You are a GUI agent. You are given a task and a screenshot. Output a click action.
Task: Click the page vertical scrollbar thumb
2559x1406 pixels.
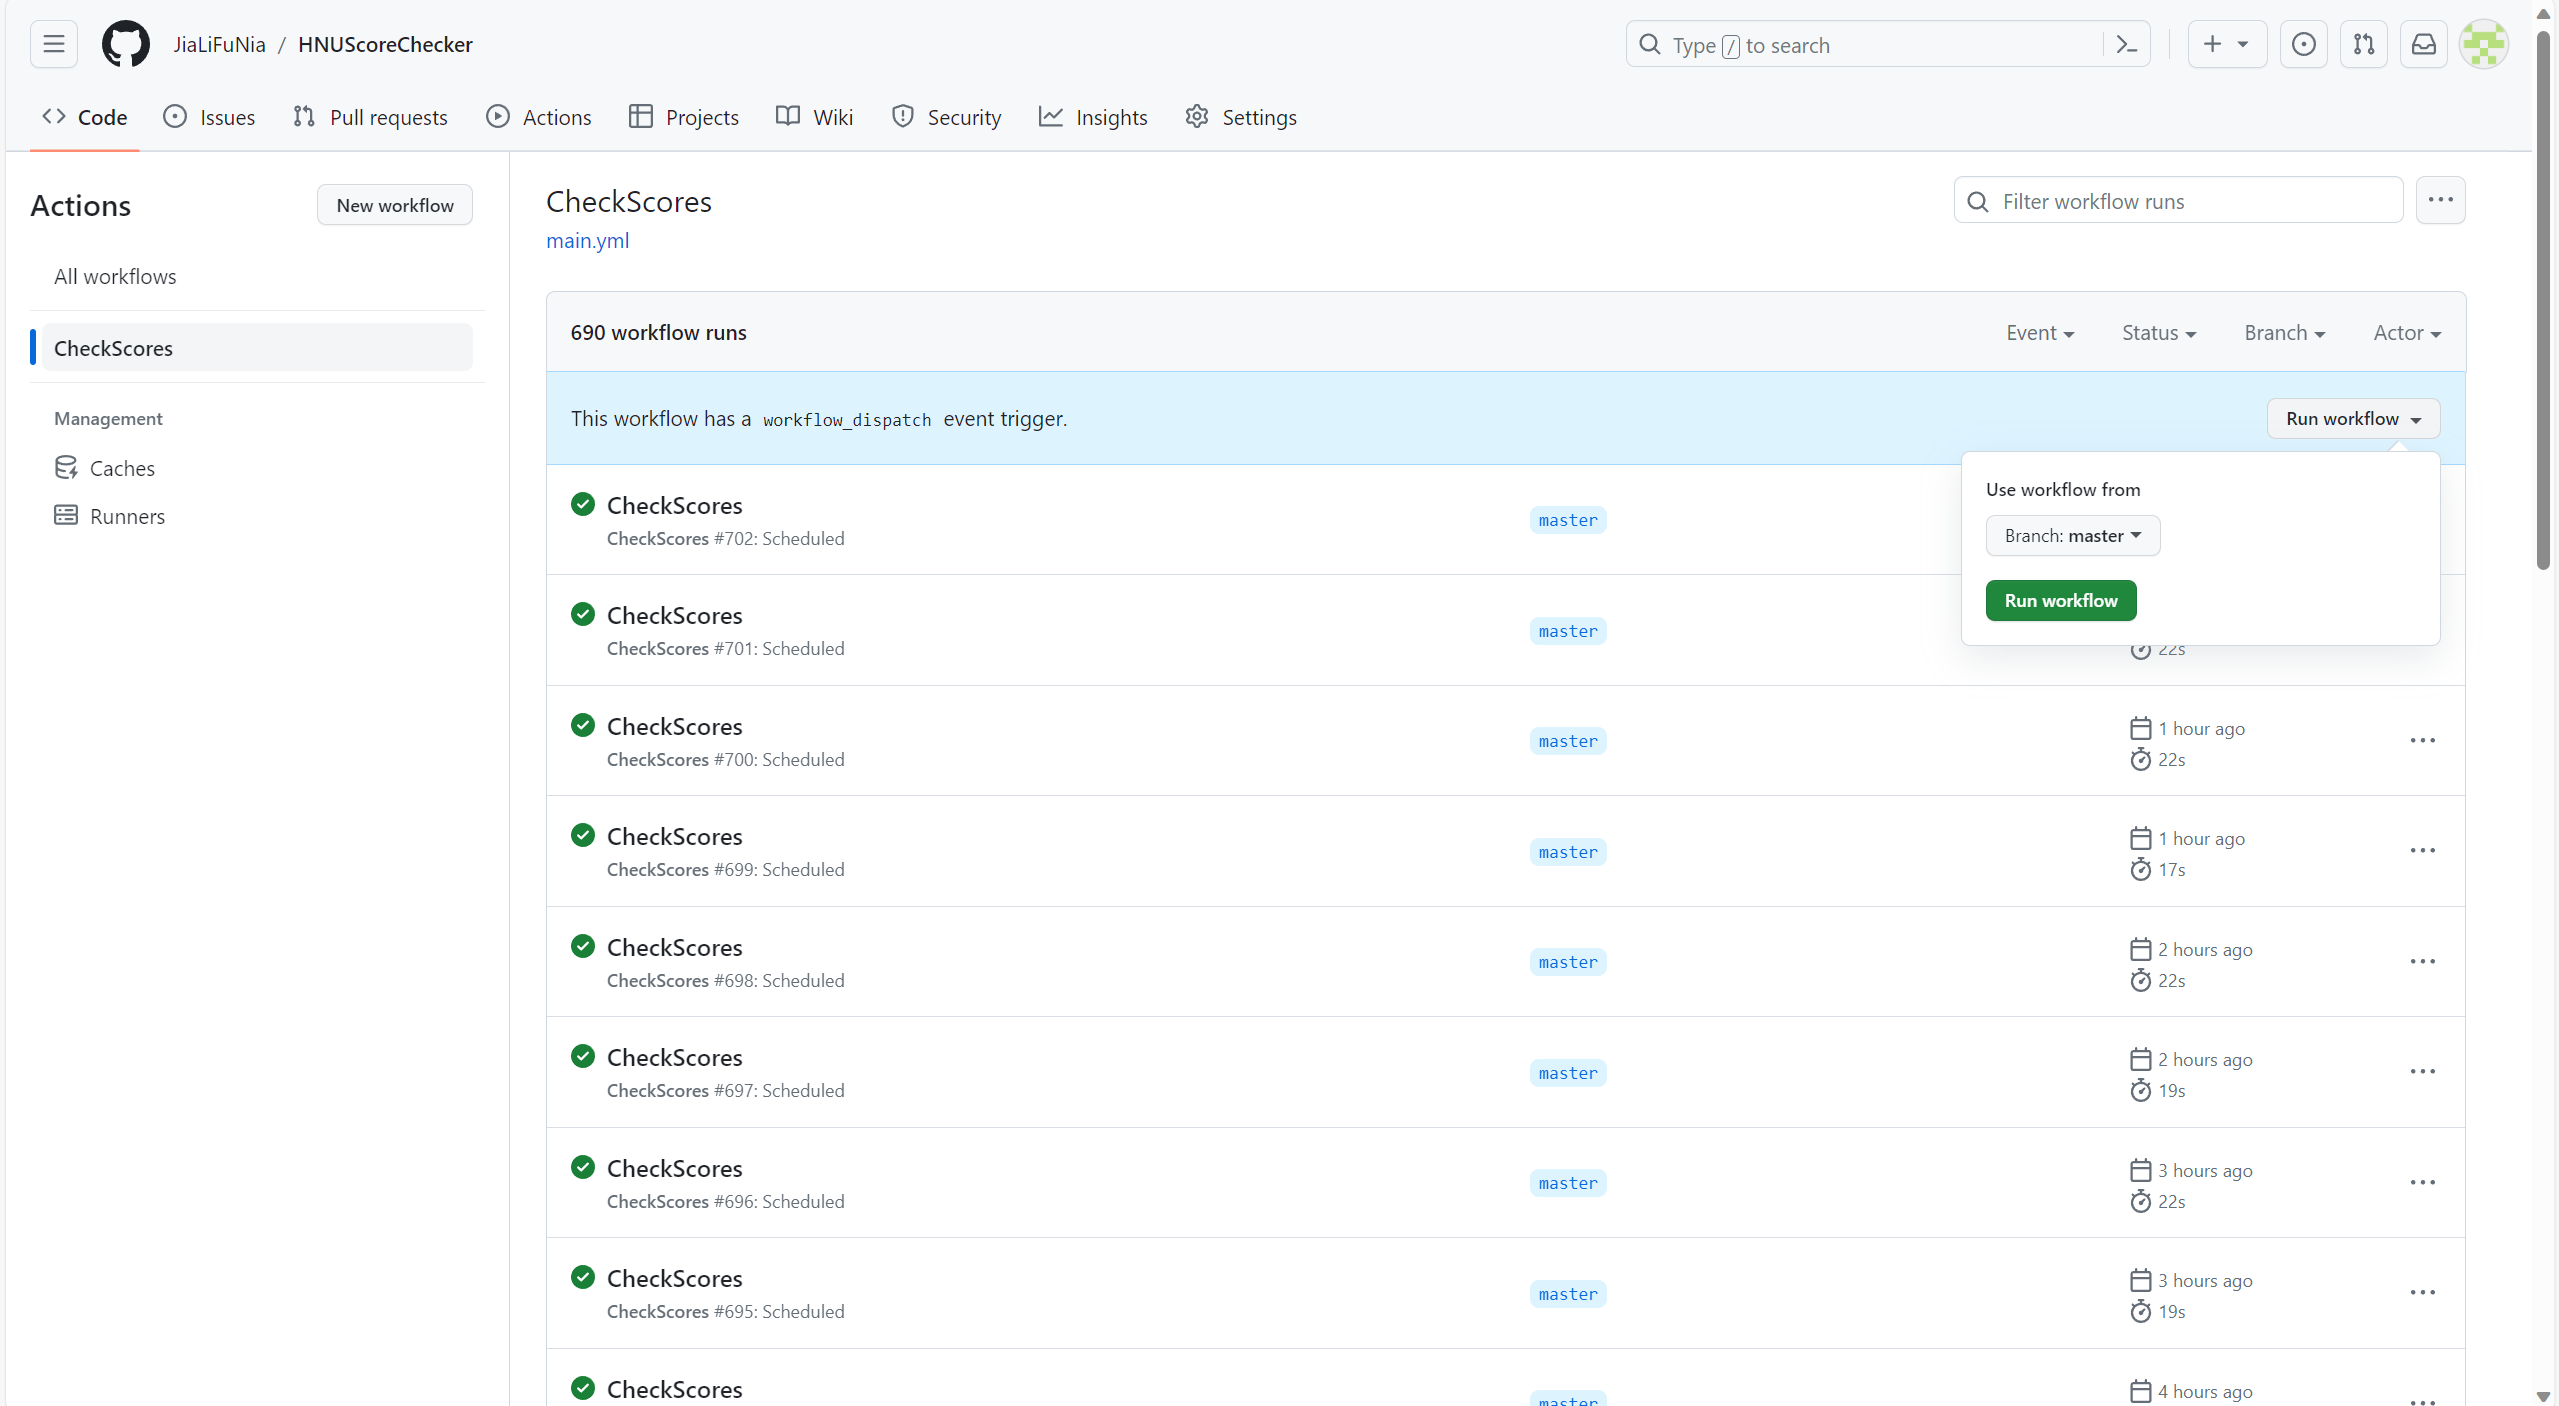[x=2544, y=300]
